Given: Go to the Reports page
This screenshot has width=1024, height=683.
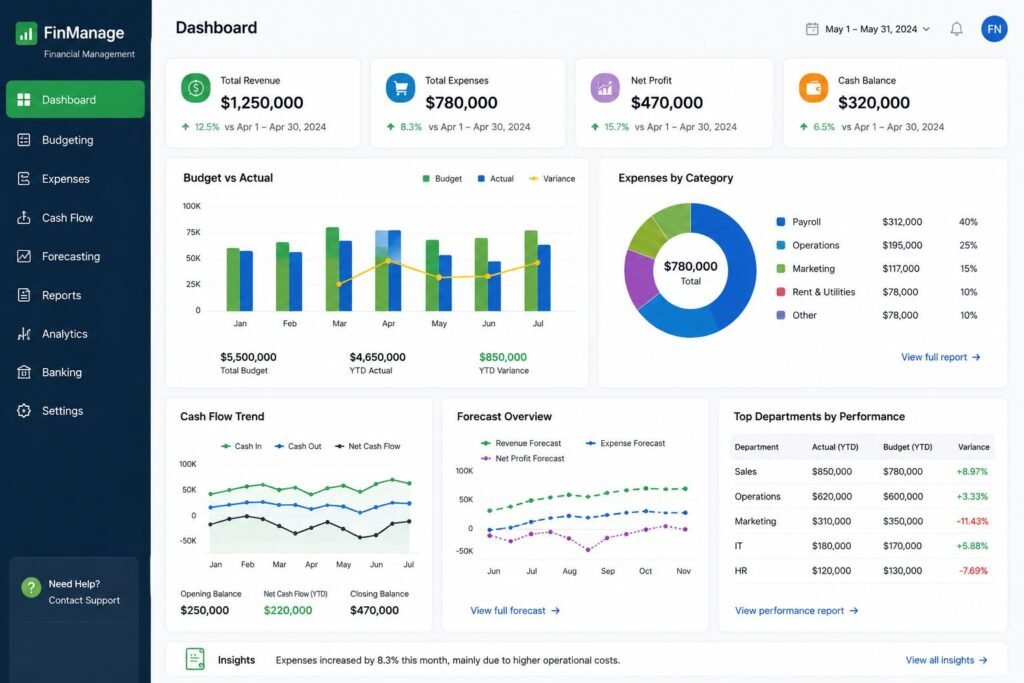Looking at the screenshot, I should tap(75, 295).
